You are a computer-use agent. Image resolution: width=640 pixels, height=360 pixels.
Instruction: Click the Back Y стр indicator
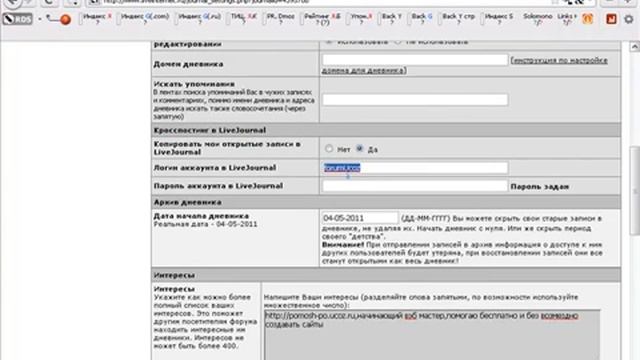click(x=458, y=19)
